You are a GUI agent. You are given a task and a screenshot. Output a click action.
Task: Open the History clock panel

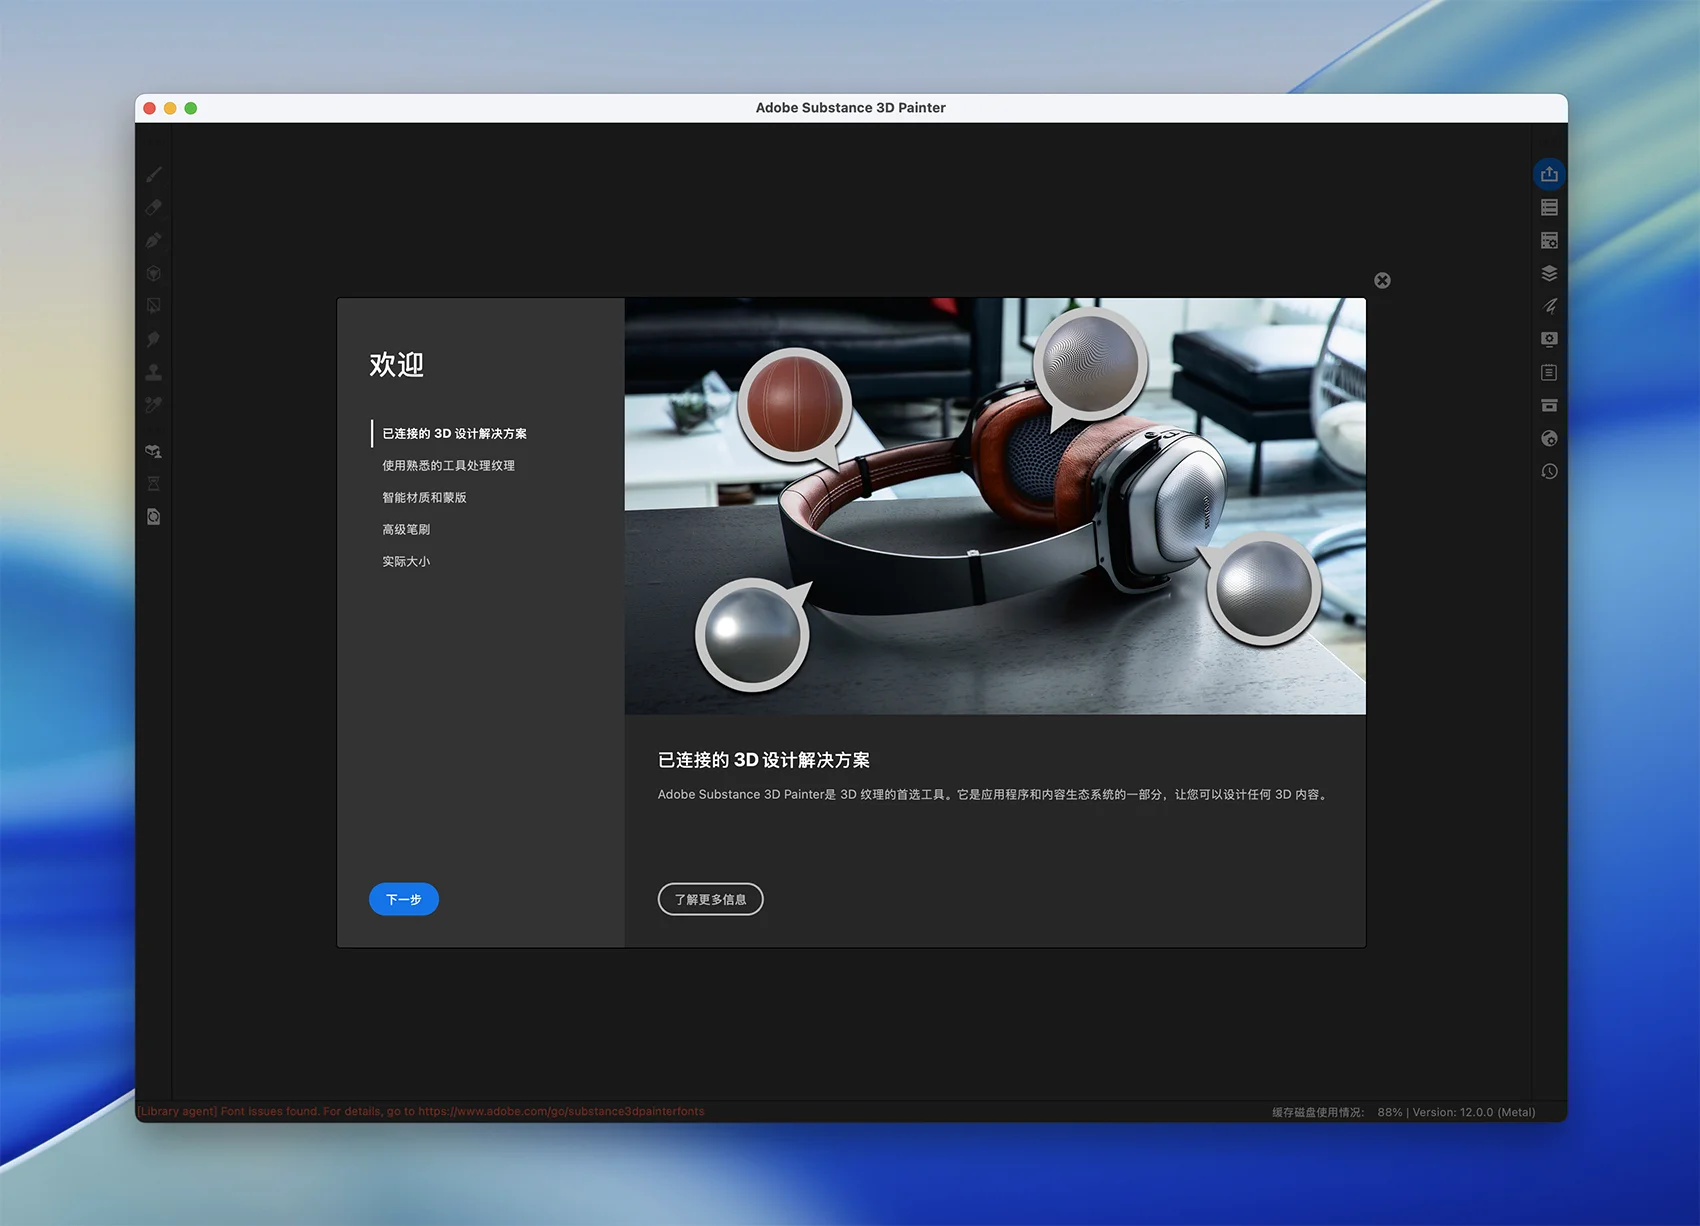1549,471
